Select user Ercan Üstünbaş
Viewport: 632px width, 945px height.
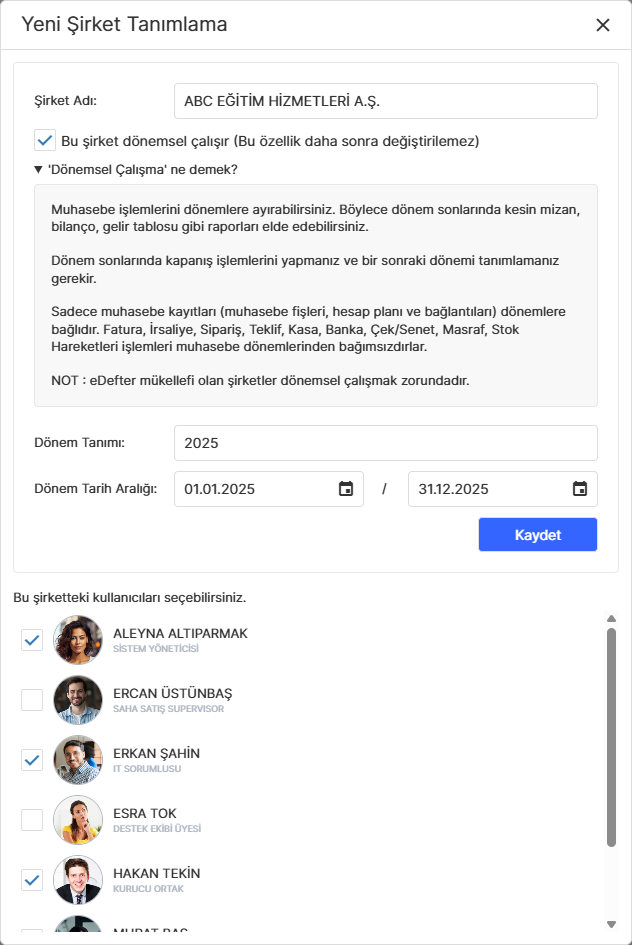pos(31,700)
